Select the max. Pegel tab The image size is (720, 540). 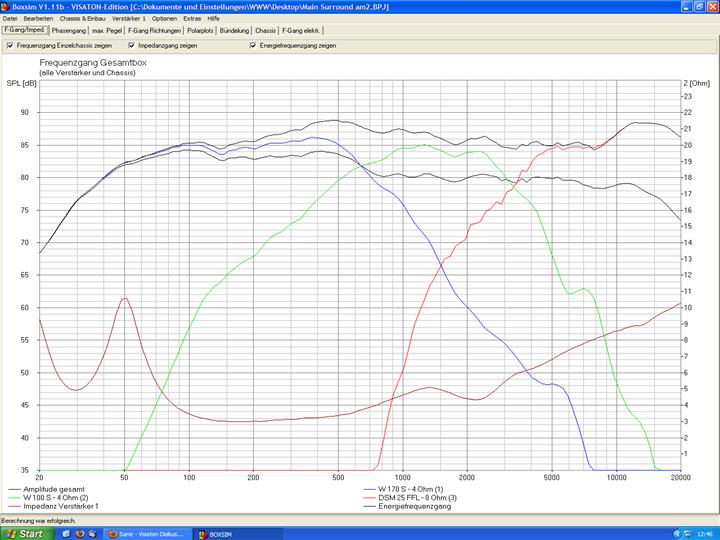click(107, 31)
